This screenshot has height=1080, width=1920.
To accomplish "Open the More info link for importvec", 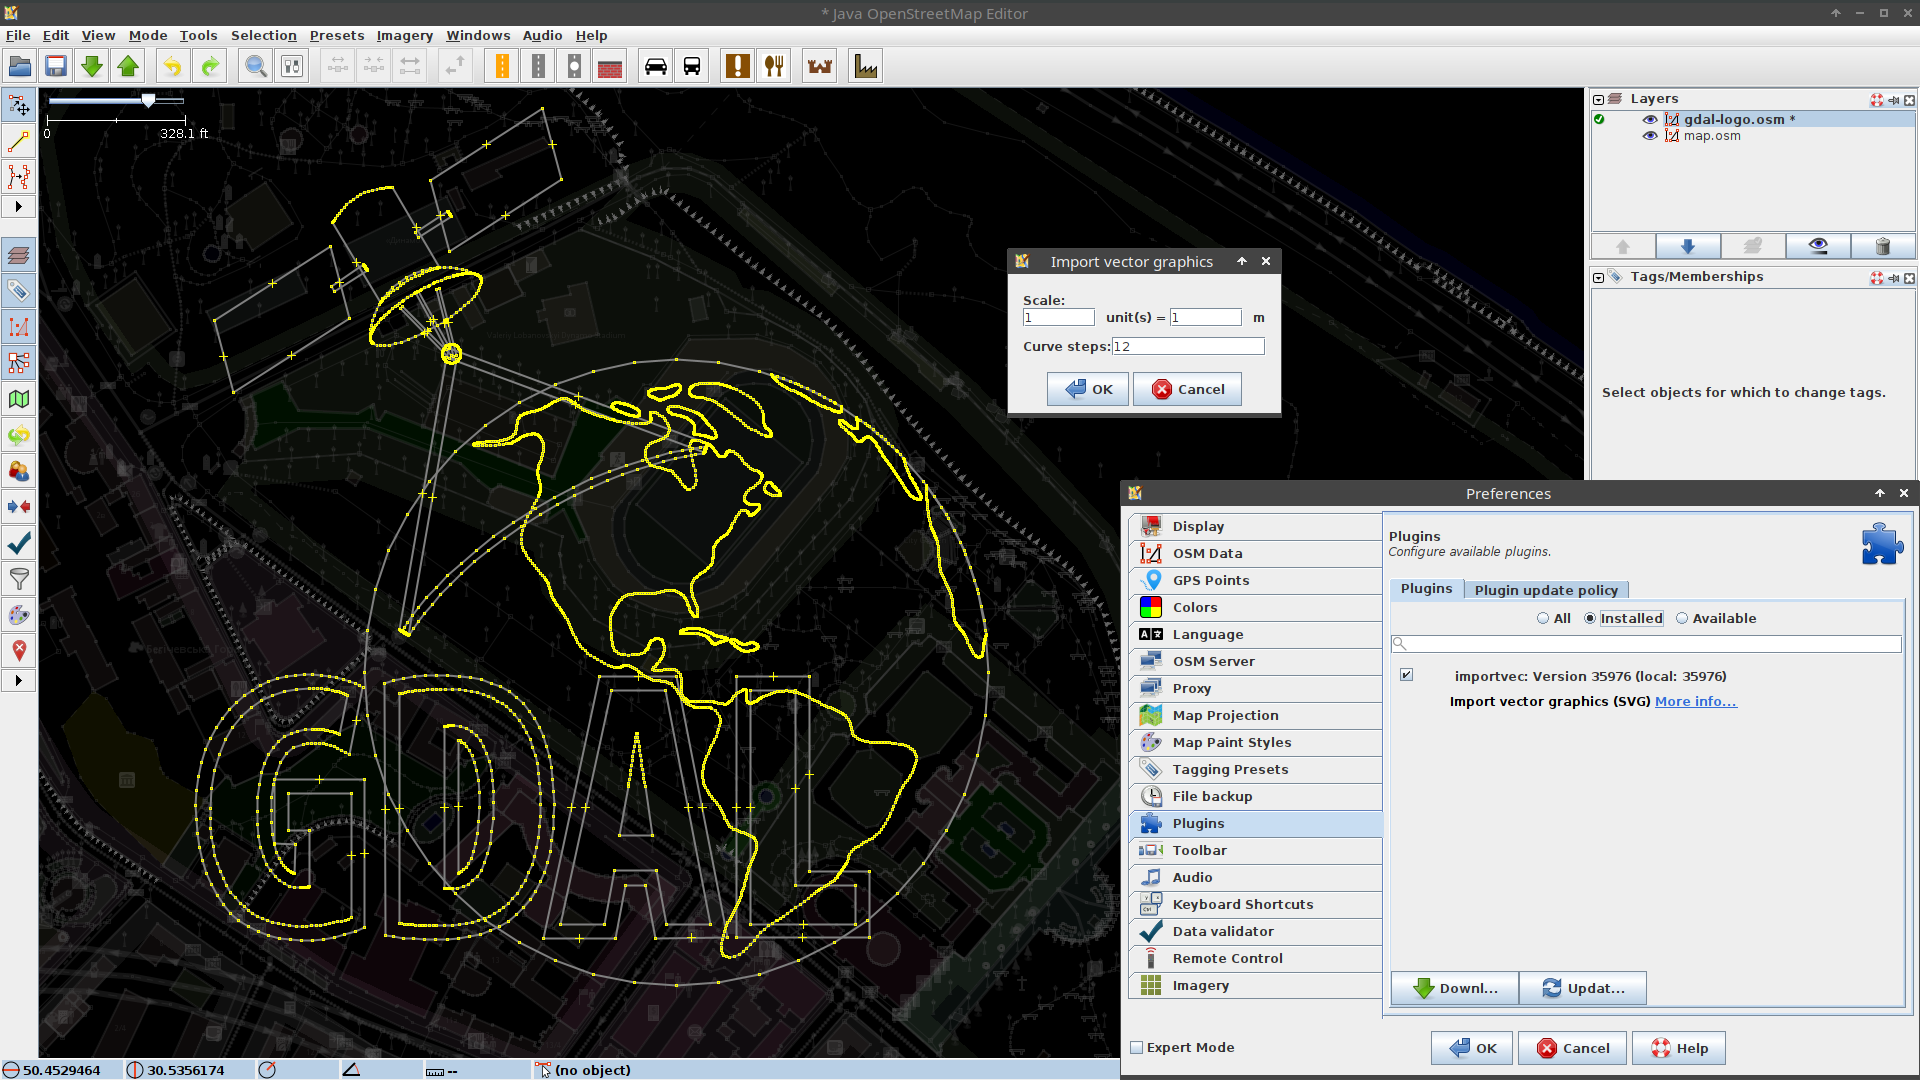I will pyautogui.click(x=1695, y=701).
